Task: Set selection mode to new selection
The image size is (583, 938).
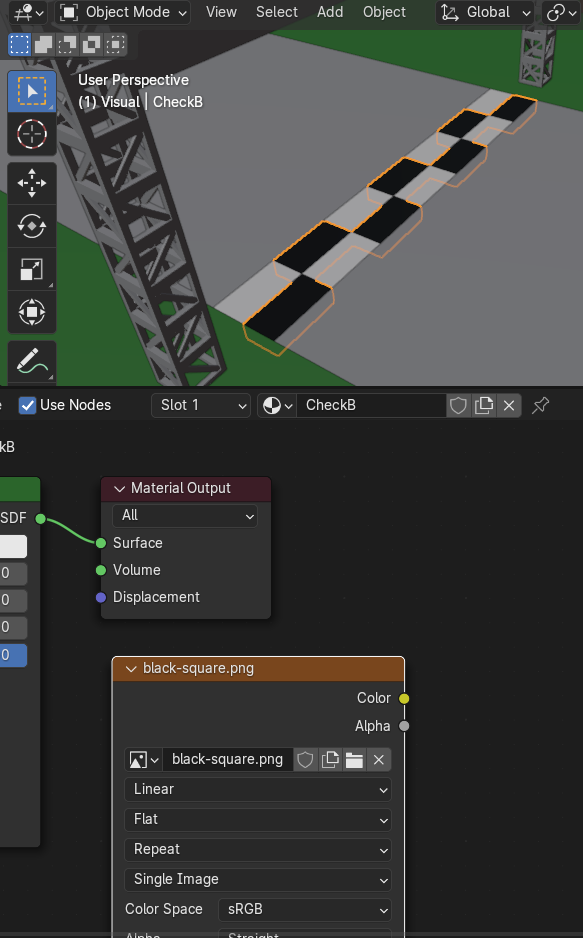Action: (20, 45)
